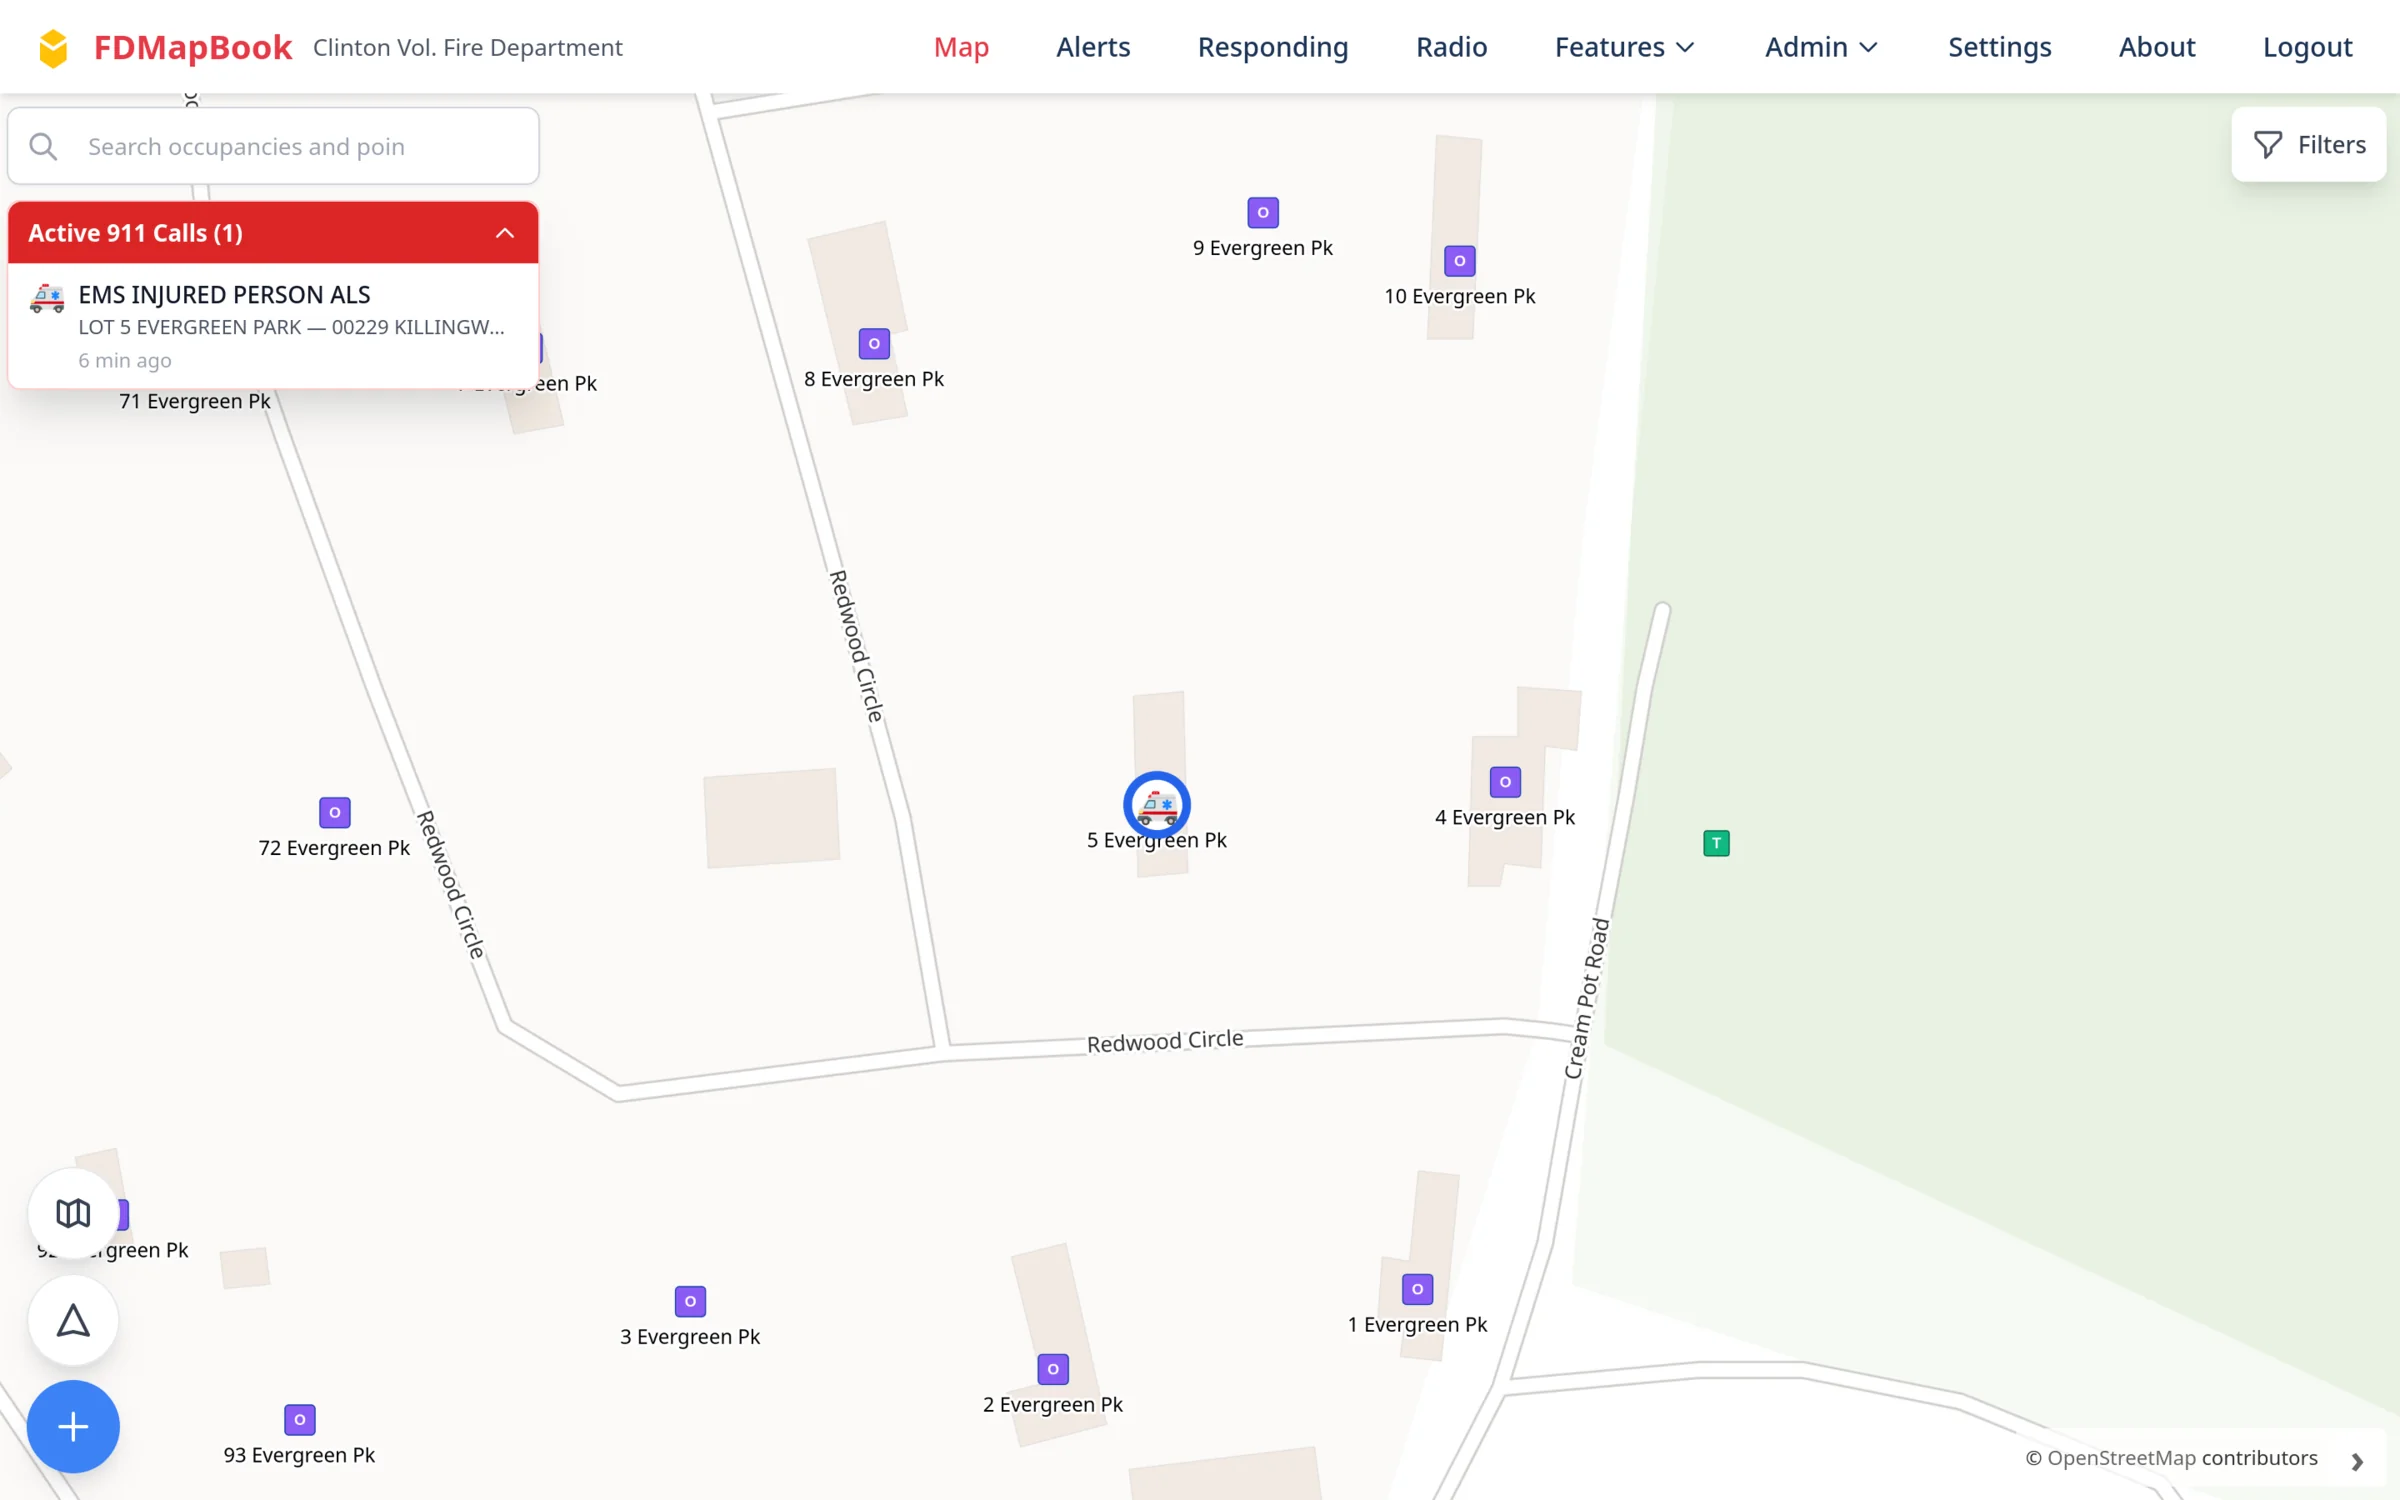Viewport: 2400px width, 1500px height.
Task: Select the 4 Evergreen Pk purple marker
Action: click(x=1505, y=782)
